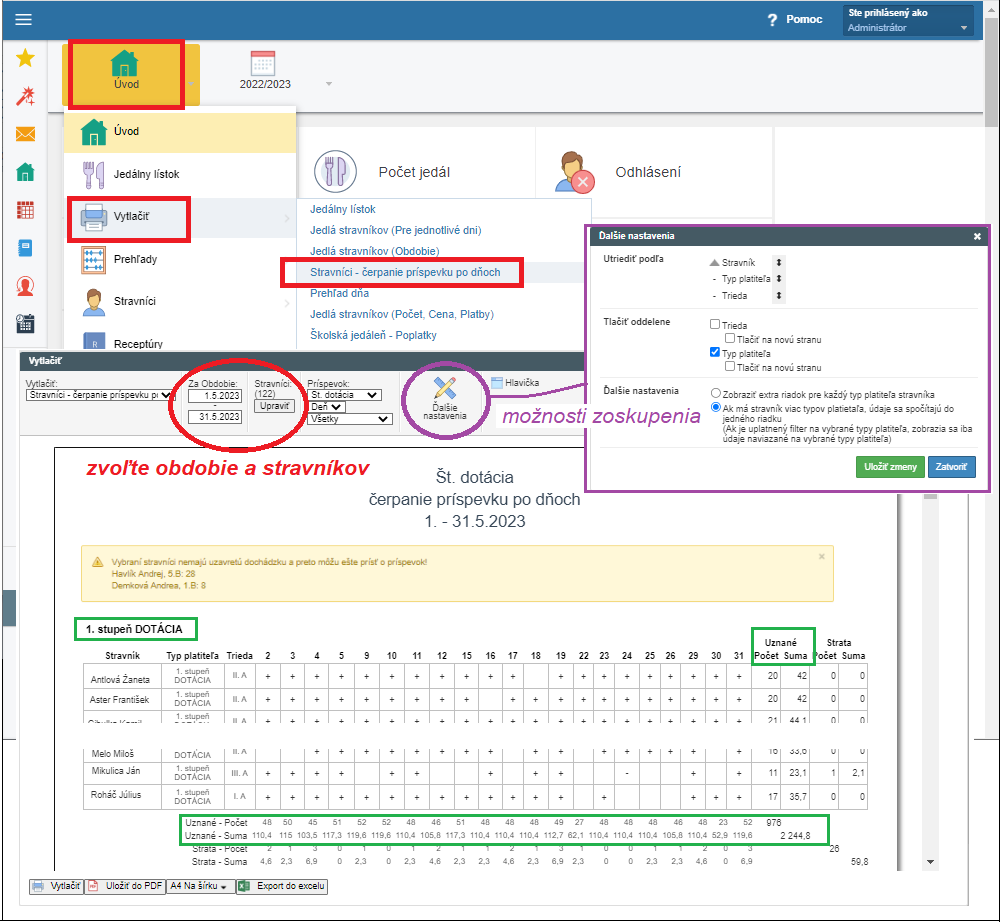
Task: Click the Pomoc help link
Action: pos(804,20)
